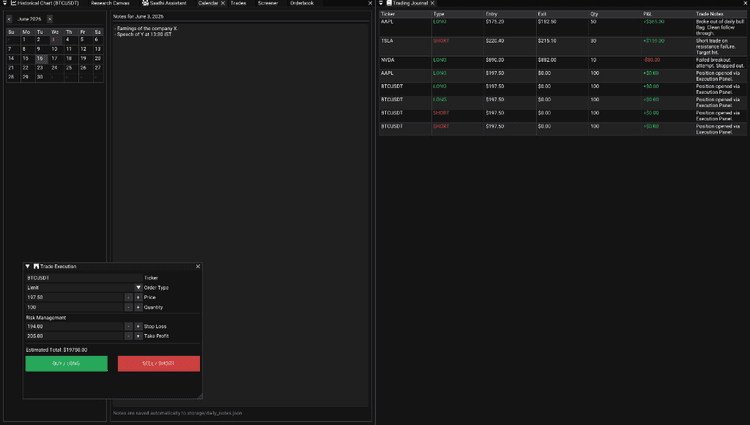
Task: Click the Ticker input field
Action: tap(84, 278)
